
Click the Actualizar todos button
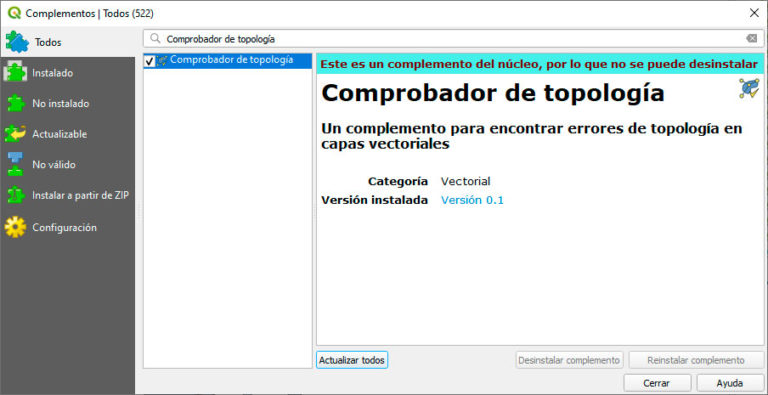pyautogui.click(x=352, y=360)
